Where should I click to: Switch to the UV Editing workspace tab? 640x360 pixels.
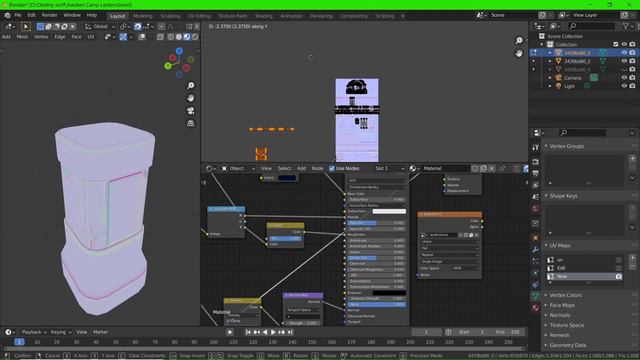(x=199, y=16)
